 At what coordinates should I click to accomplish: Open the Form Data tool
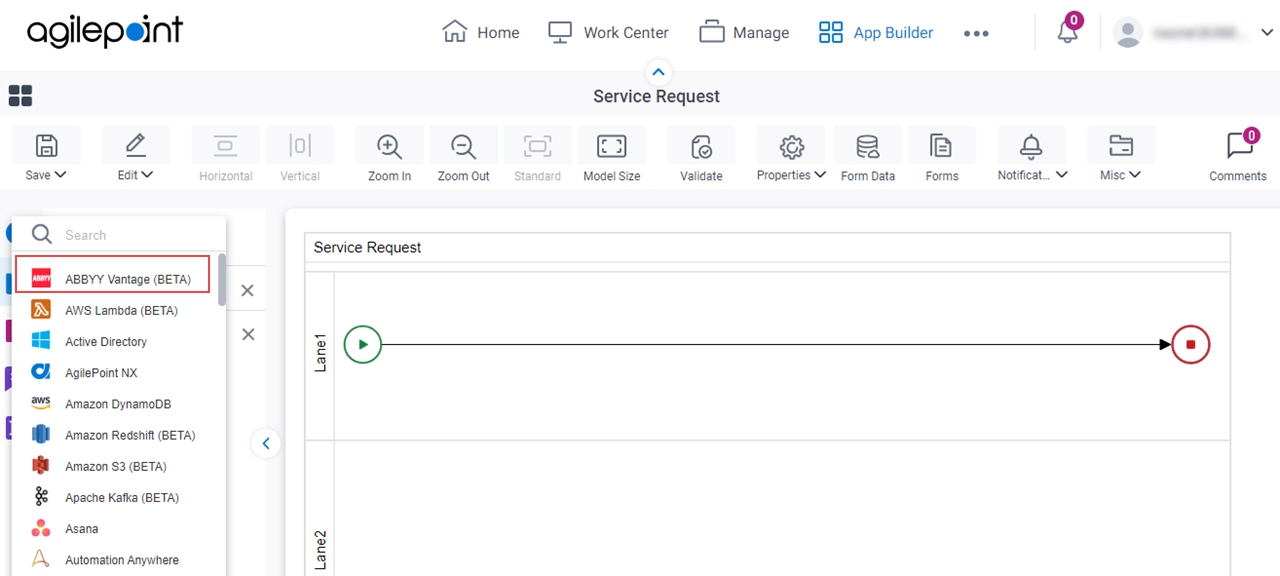867,156
